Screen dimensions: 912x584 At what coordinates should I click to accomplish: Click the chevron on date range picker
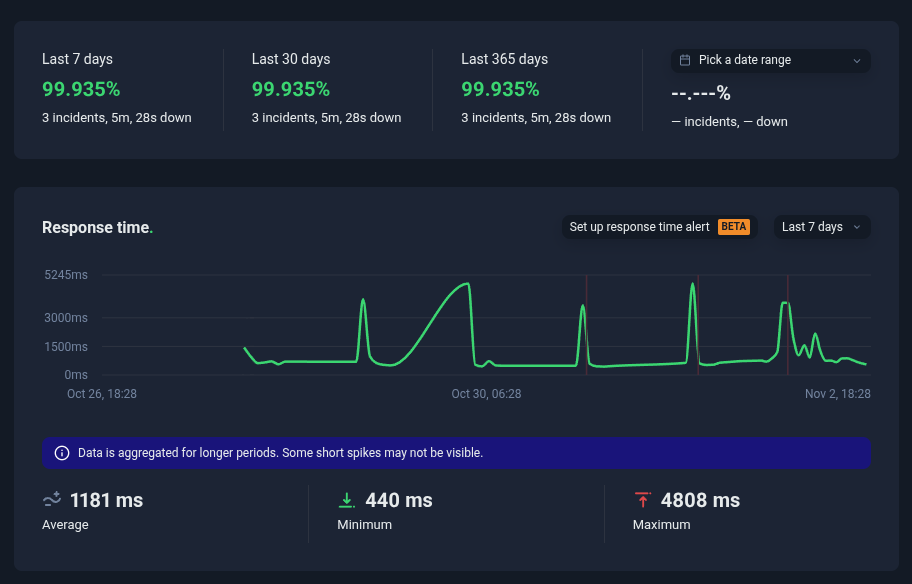pos(856,61)
